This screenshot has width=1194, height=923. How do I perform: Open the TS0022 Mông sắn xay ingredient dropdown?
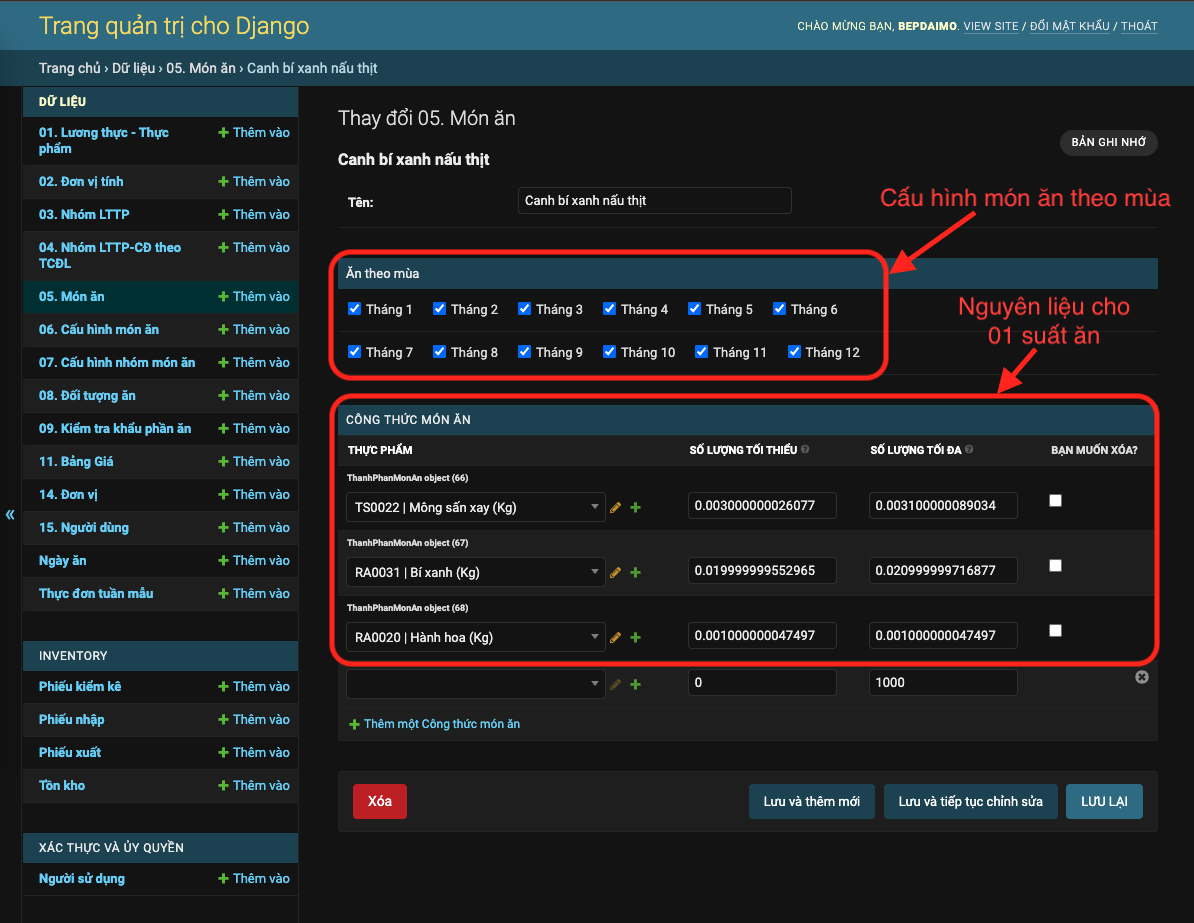click(475, 507)
